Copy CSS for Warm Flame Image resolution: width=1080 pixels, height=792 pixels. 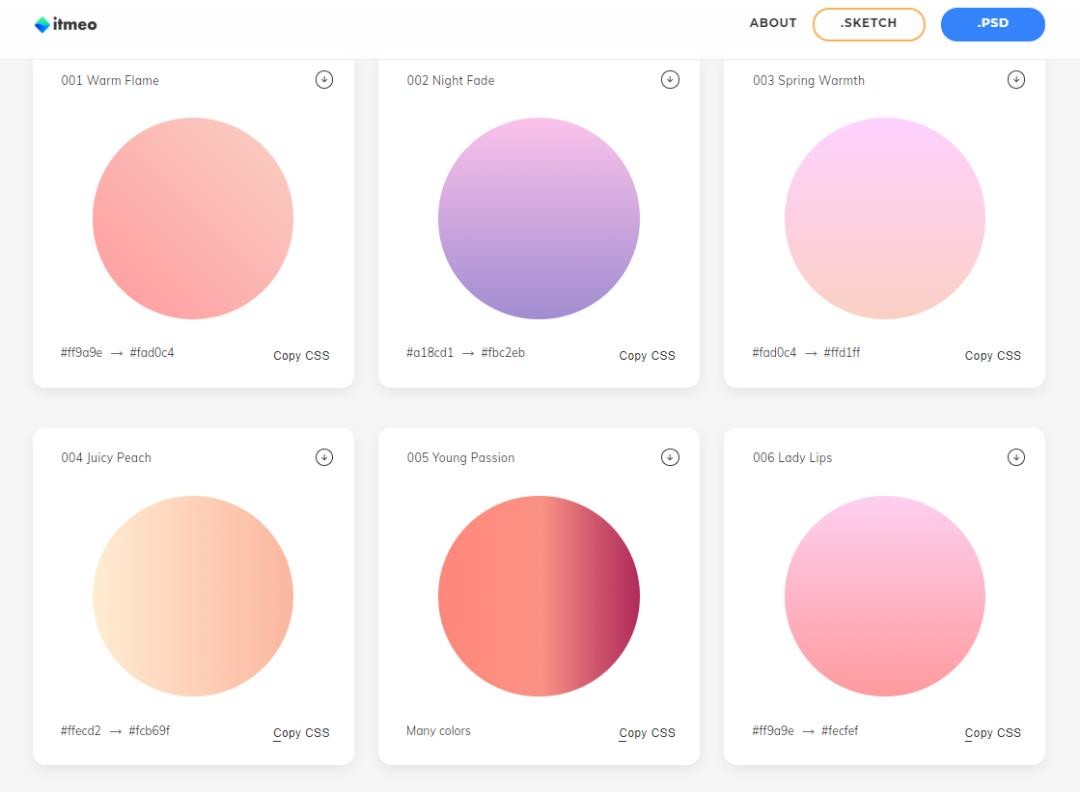point(301,355)
